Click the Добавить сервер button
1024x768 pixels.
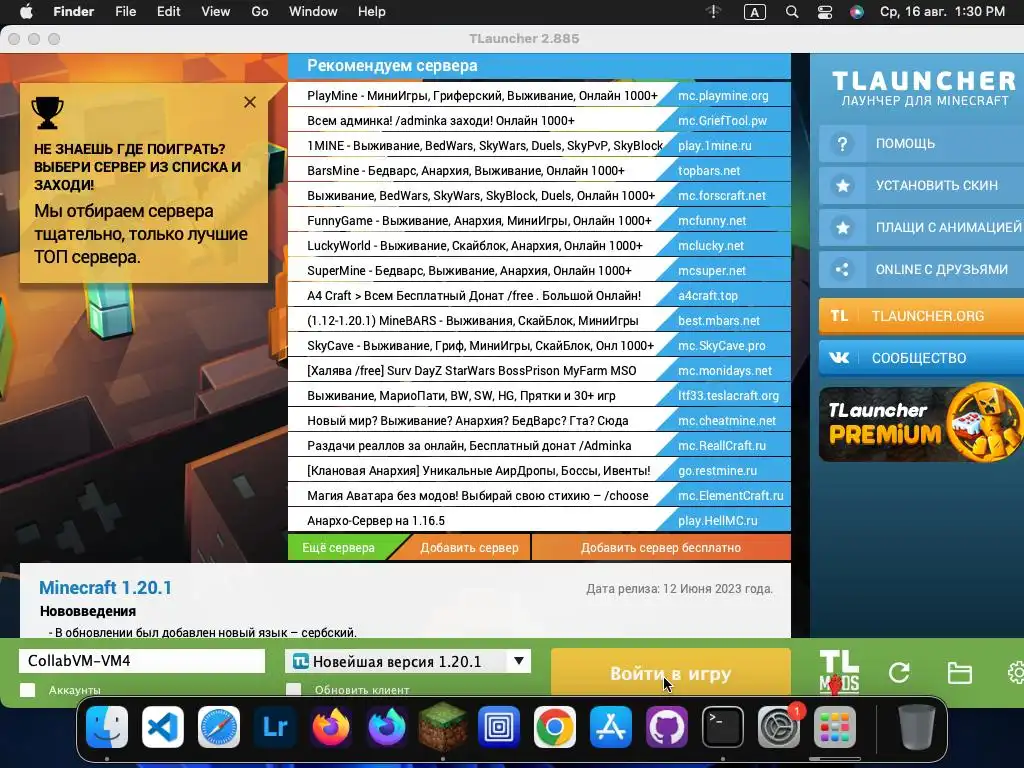pyautogui.click(x=469, y=548)
